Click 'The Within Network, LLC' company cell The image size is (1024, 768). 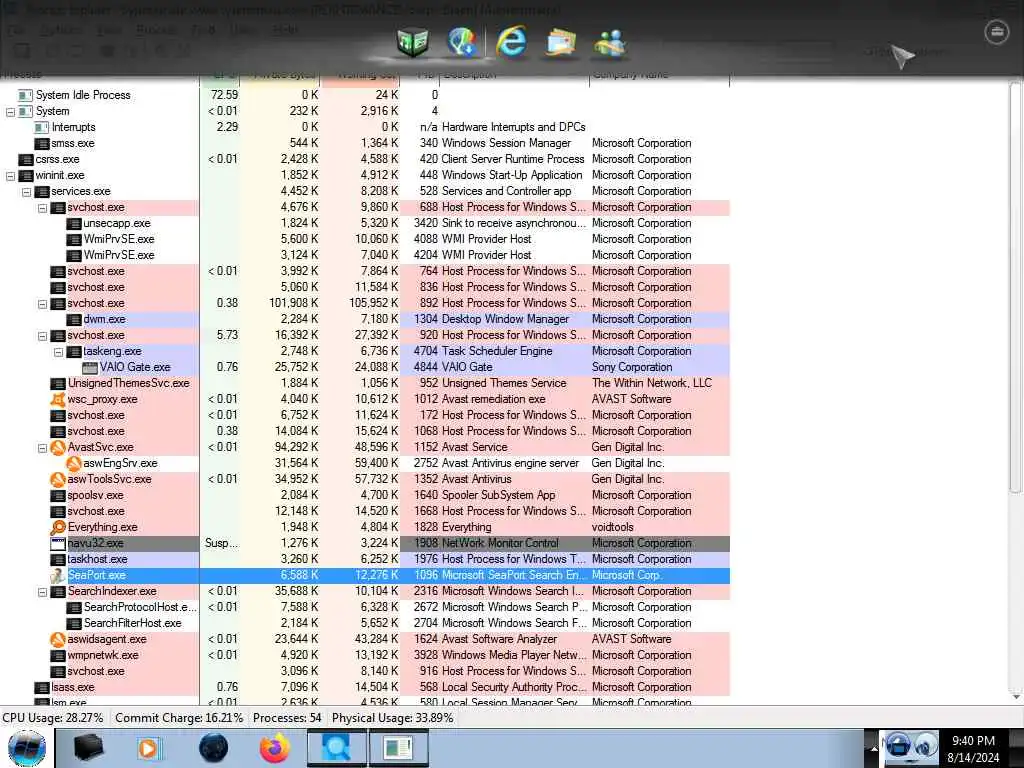coord(652,383)
